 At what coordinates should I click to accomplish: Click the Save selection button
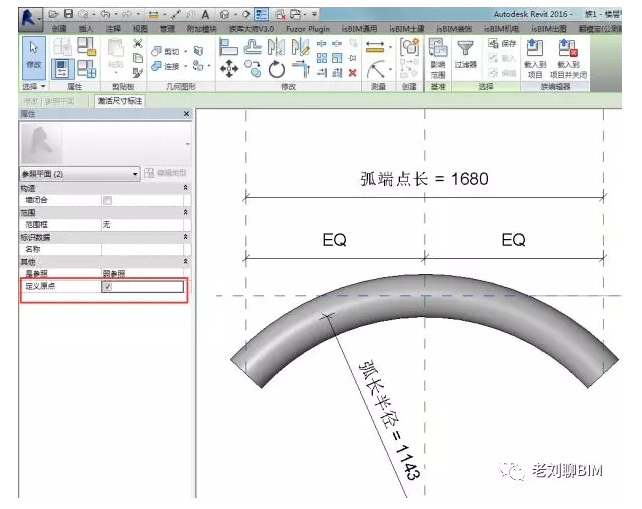502,43
